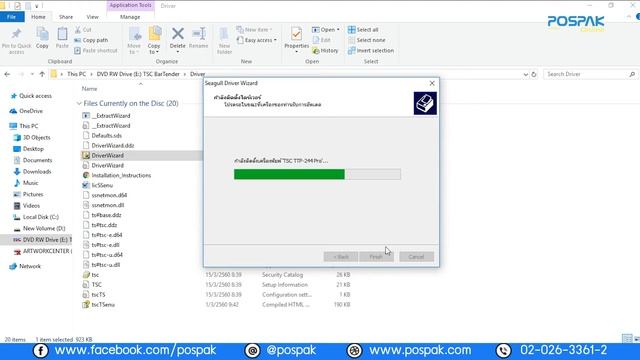Click the Back button in driver wizard
Viewport: 640px width, 360px height.
click(x=341, y=257)
